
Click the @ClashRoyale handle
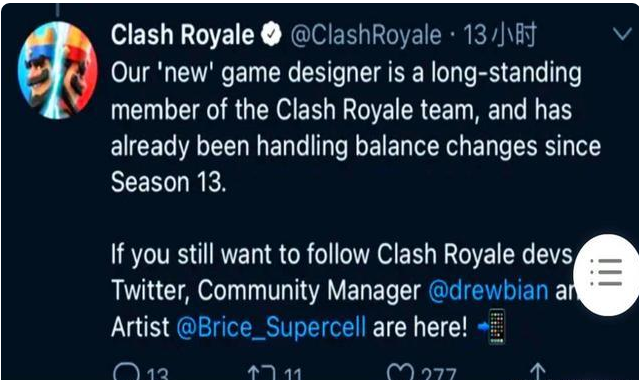click(366, 35)
